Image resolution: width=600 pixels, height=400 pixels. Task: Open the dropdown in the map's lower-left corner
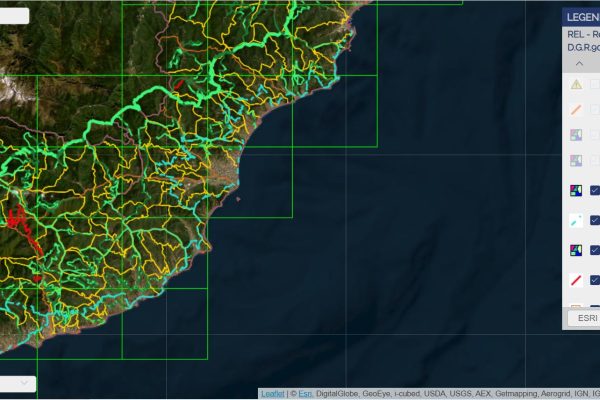pyautogui.click(x=18, y=384)
